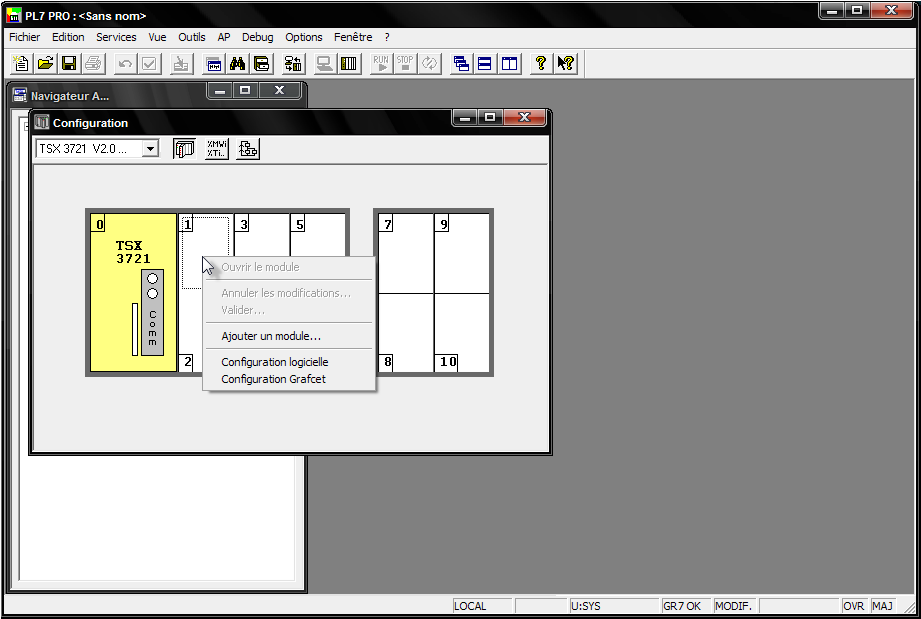Image resolution: width=921 pixels, height=619 pixels.
Task: Open the TSX 3721 V2.0 processor dropdown
Action: (150, 149)
